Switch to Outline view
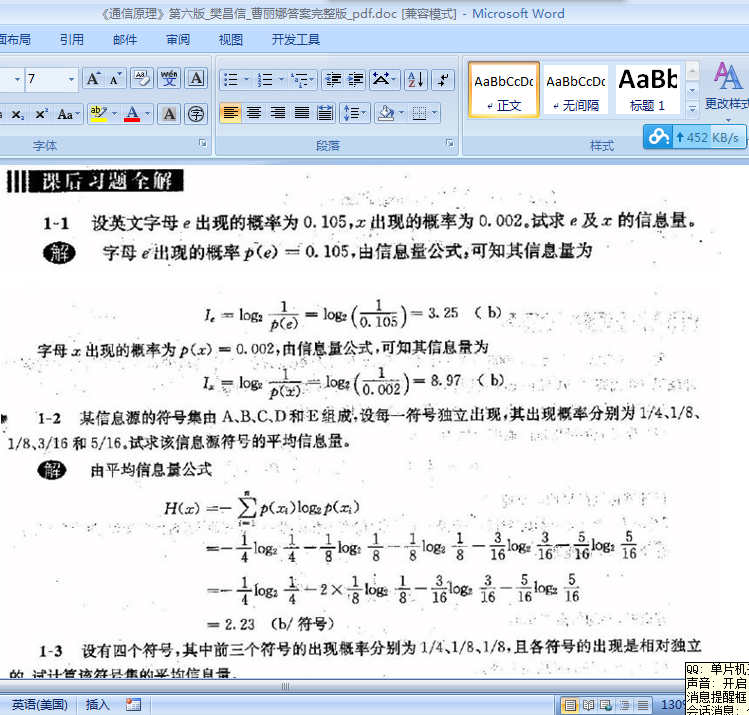Screen dimensions: 749x715 (x=624, y=705)
